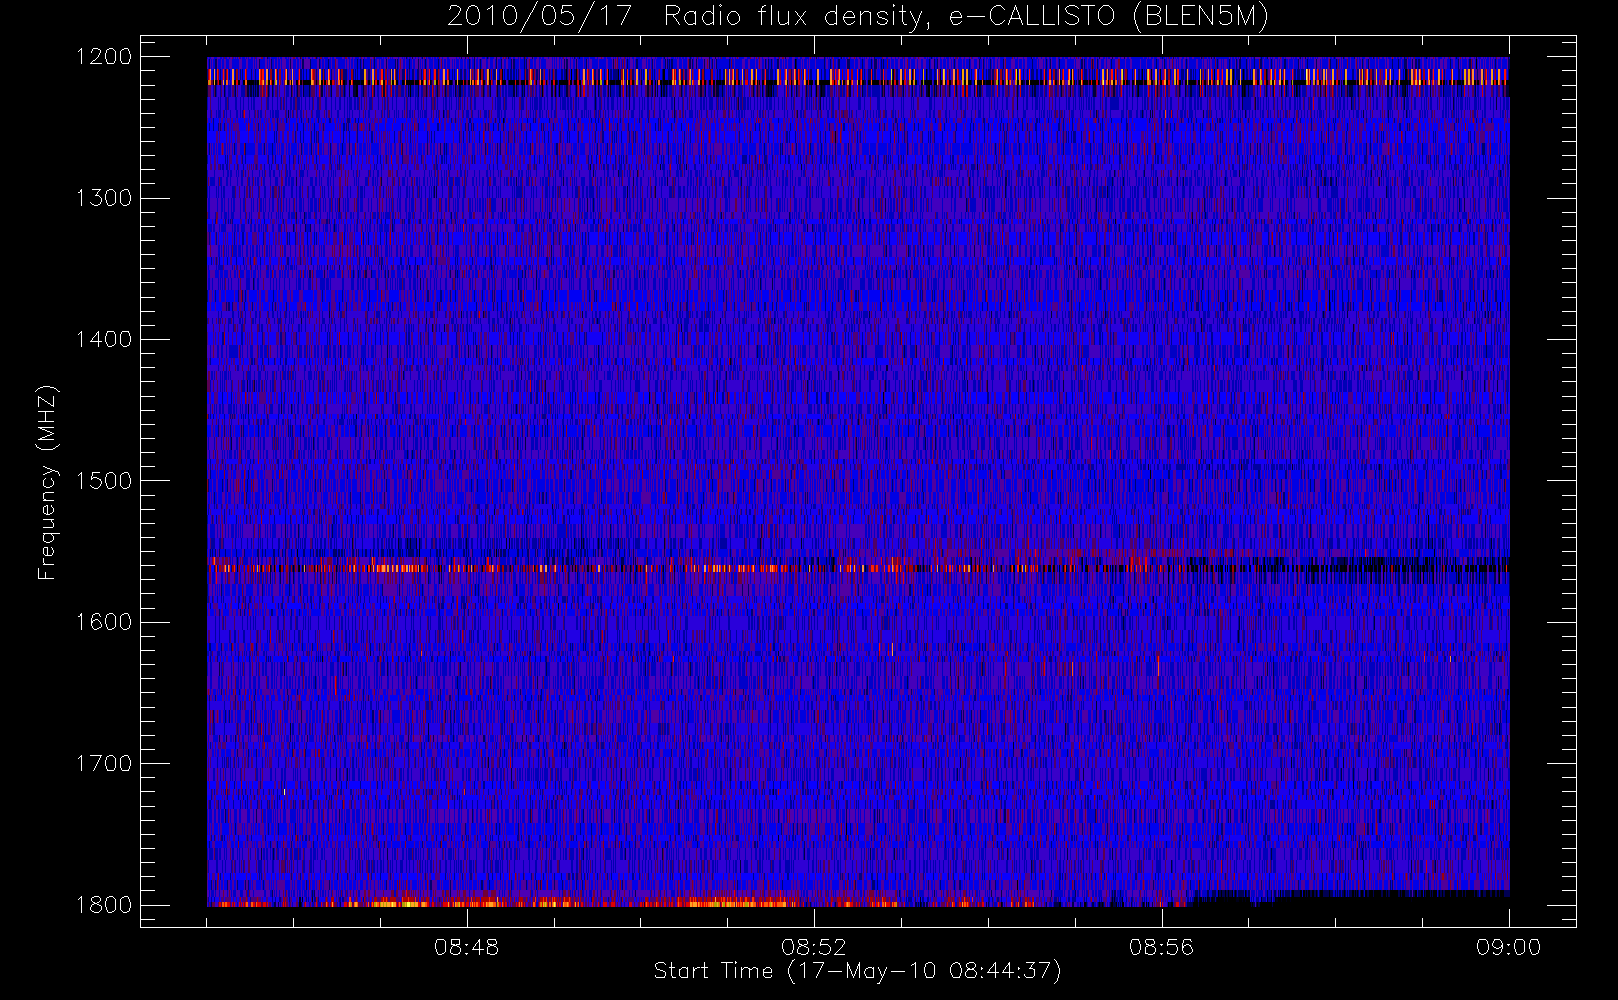
Task: Click the Start Time axis caption
Action: [x=858, y=971]
